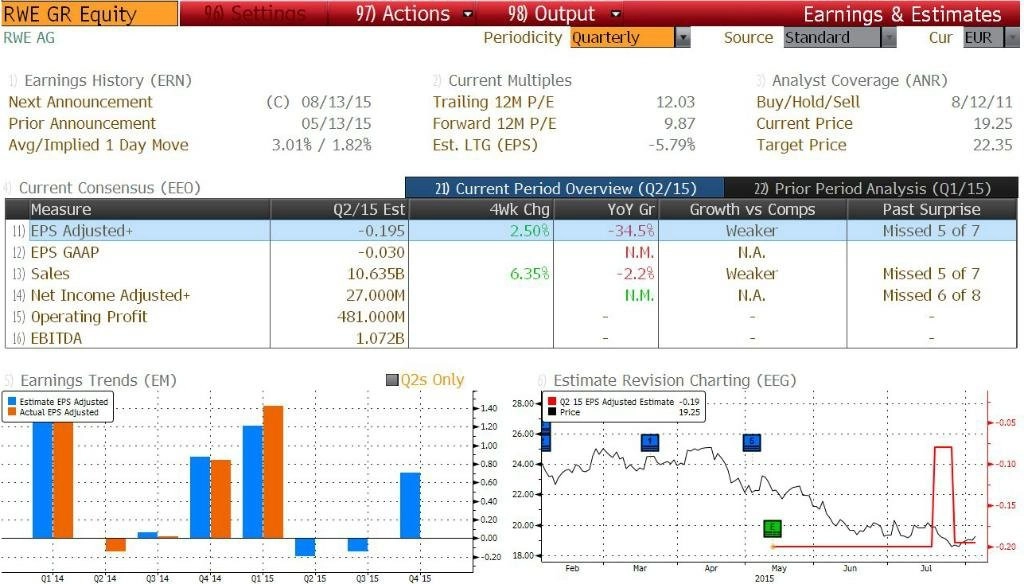Select the EPS GAAP row
The height and width of the screenshot is (584, 1024).
(x=511, y=252)
